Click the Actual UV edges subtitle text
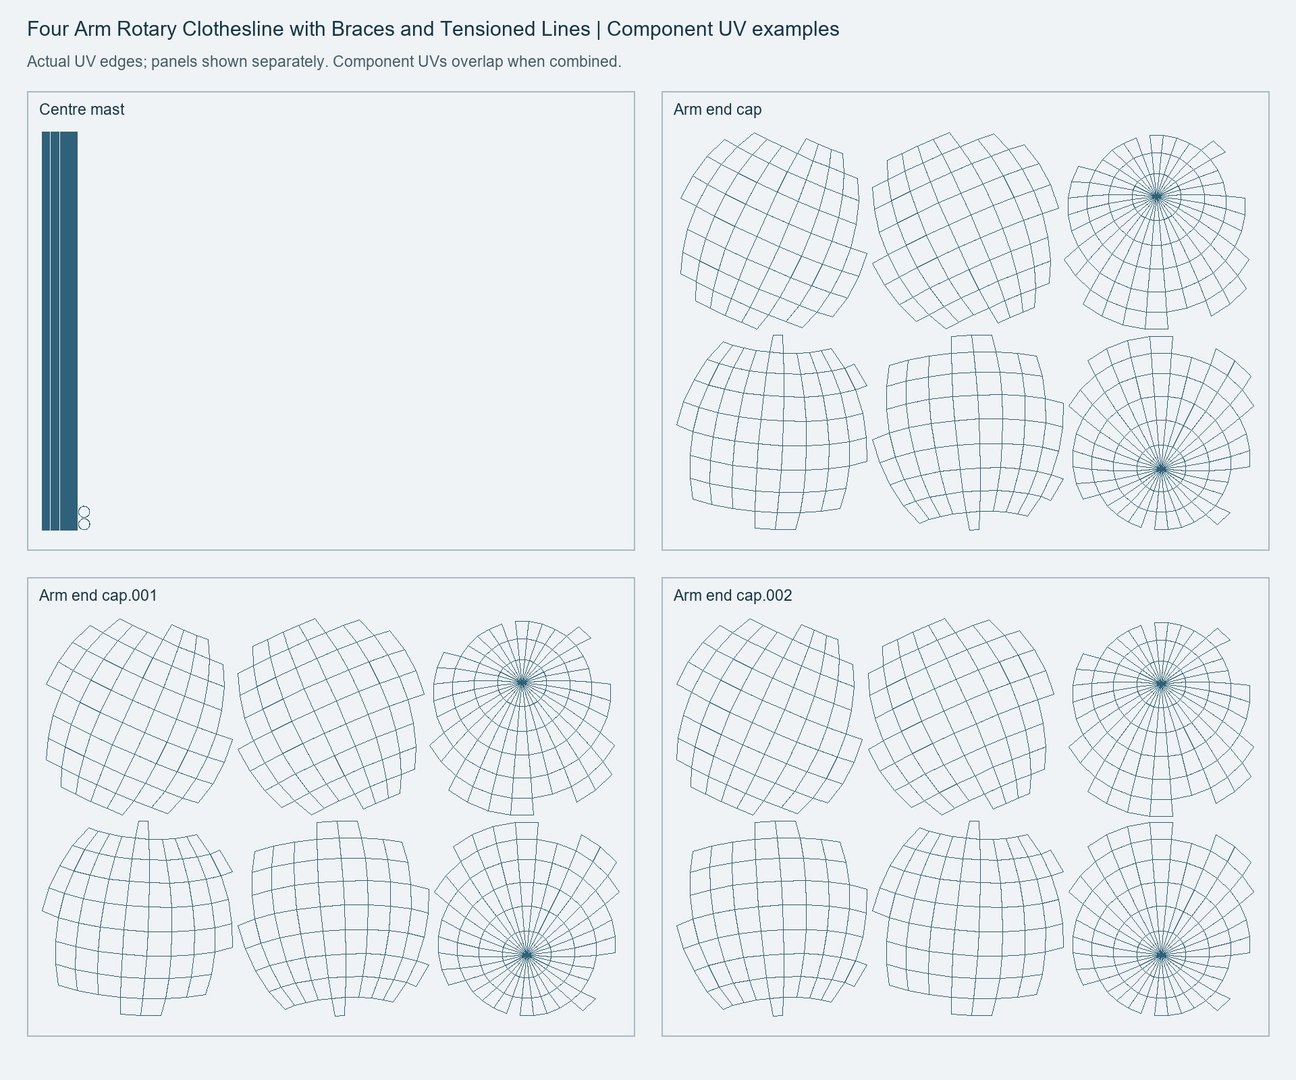Screen dimensions: 1296x1080 coord(324,62)
